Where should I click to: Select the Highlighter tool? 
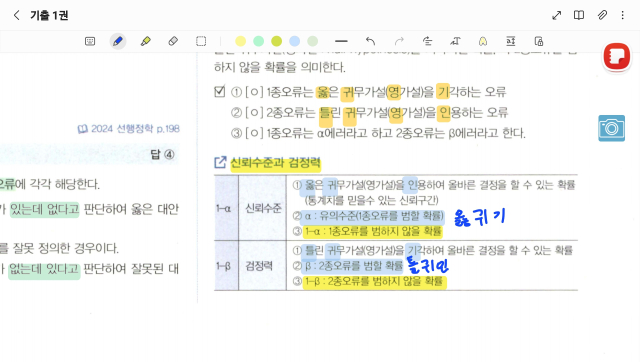(145, 41)
